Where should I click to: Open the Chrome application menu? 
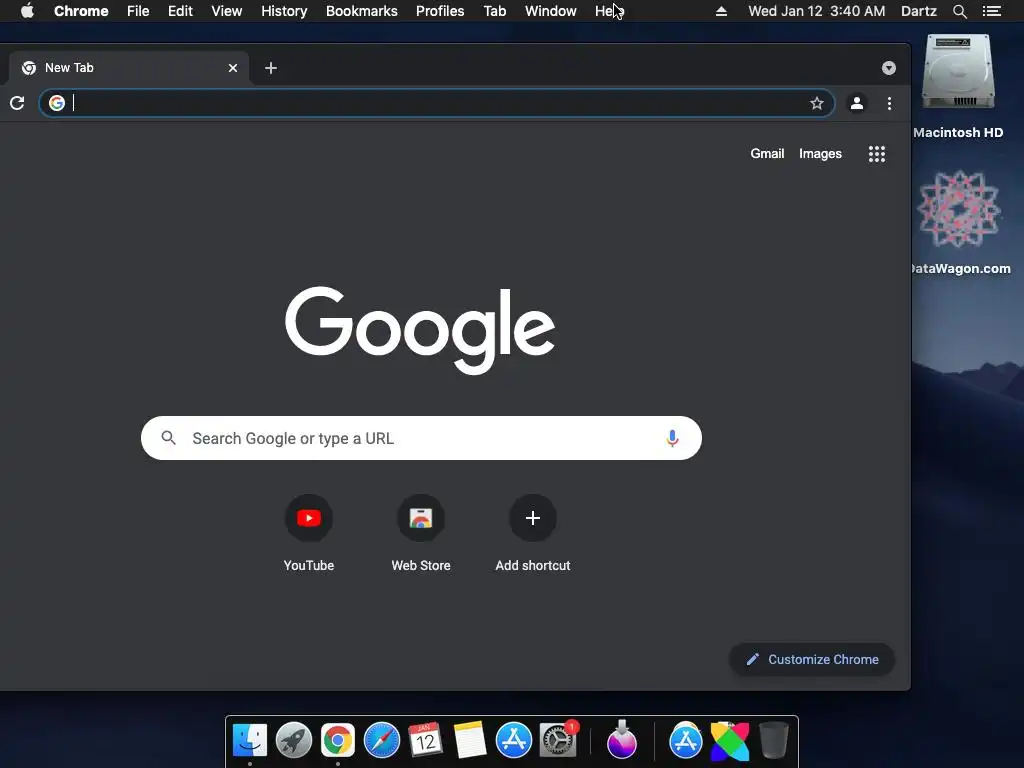(x=81, y=11)
